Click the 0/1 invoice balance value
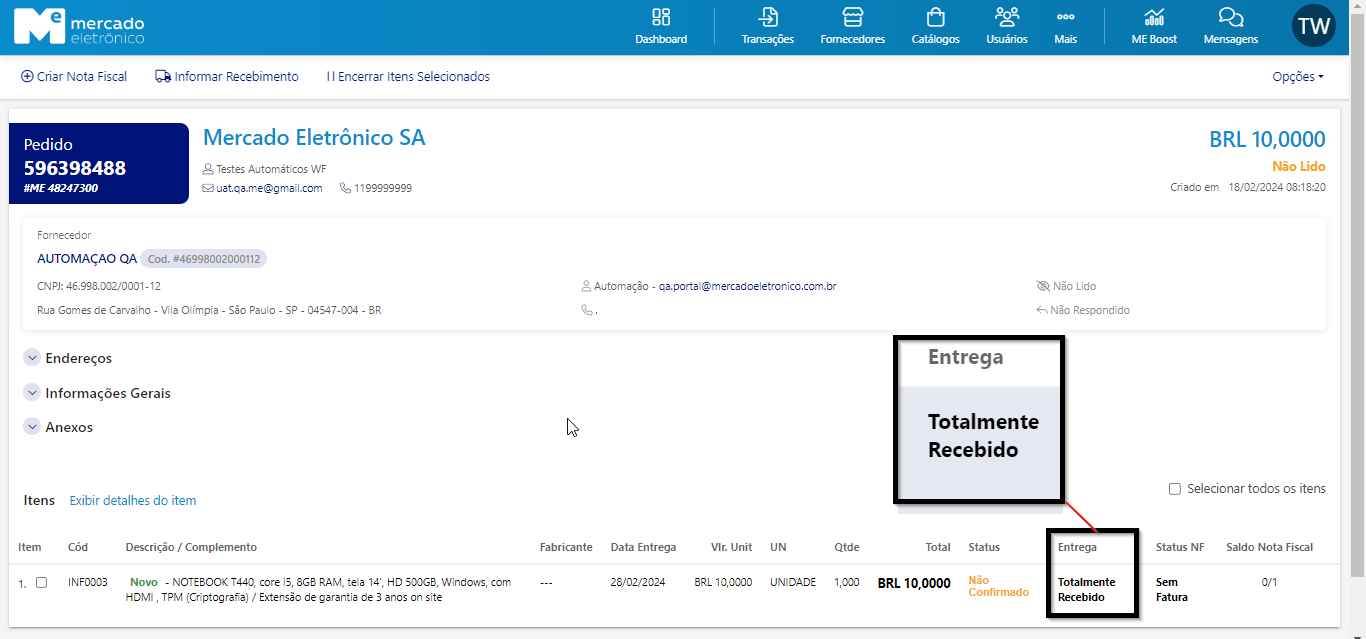Screen dimensions: 1366x639 1270,582
